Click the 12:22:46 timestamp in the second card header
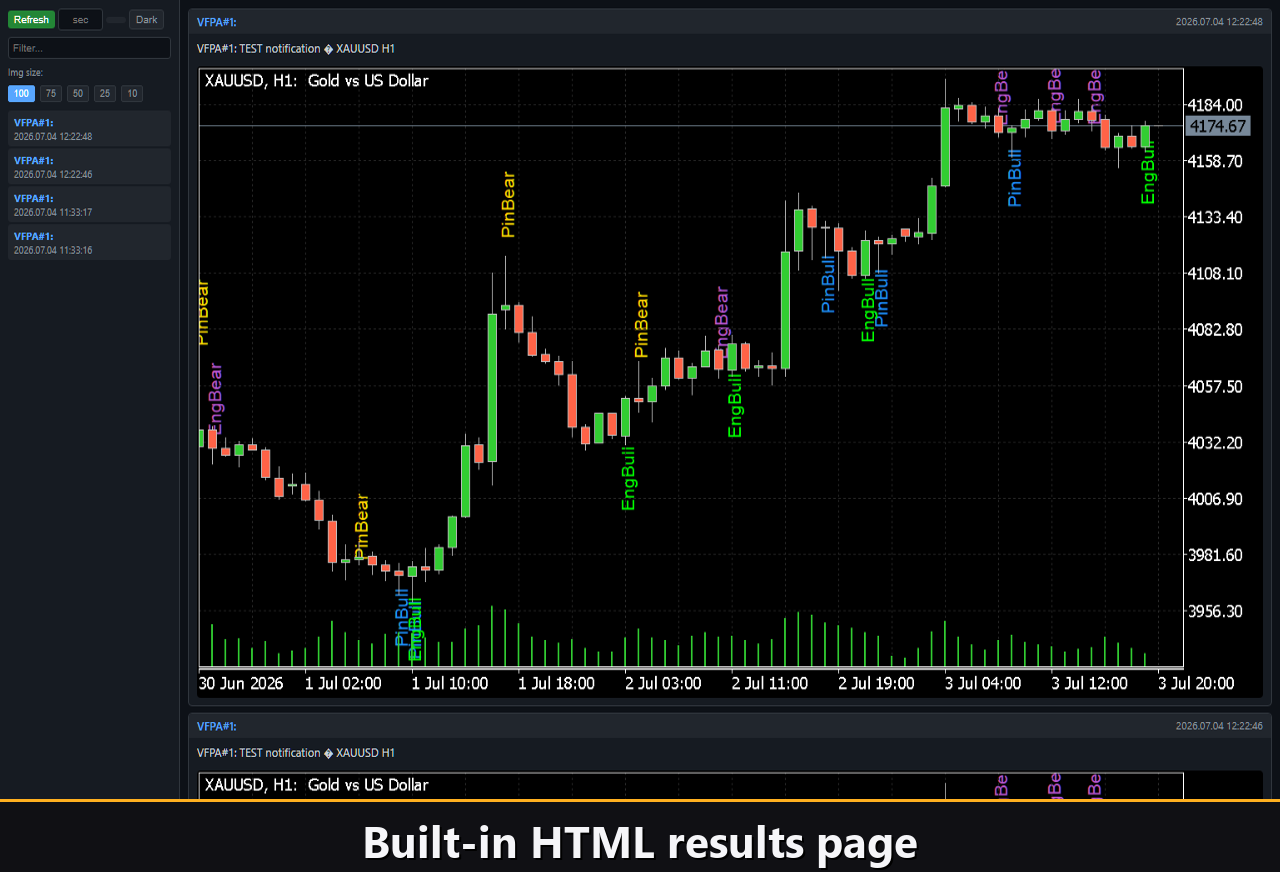Screen dimensions: 1280x872 tap(1219, 726)
